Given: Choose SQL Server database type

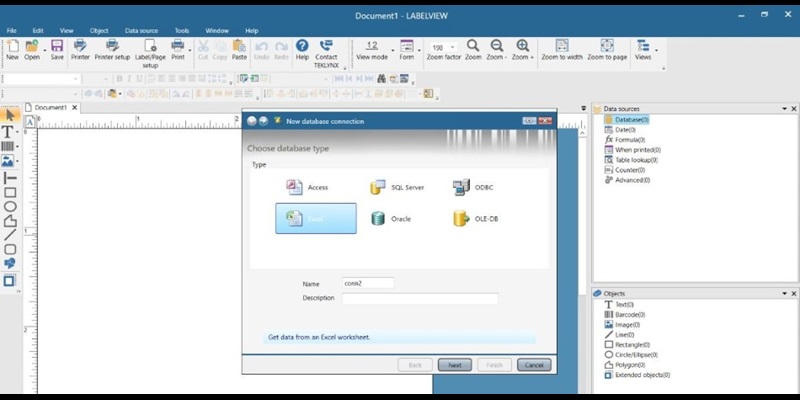Looking at the screenshot, I should click(x=397, y=187).
